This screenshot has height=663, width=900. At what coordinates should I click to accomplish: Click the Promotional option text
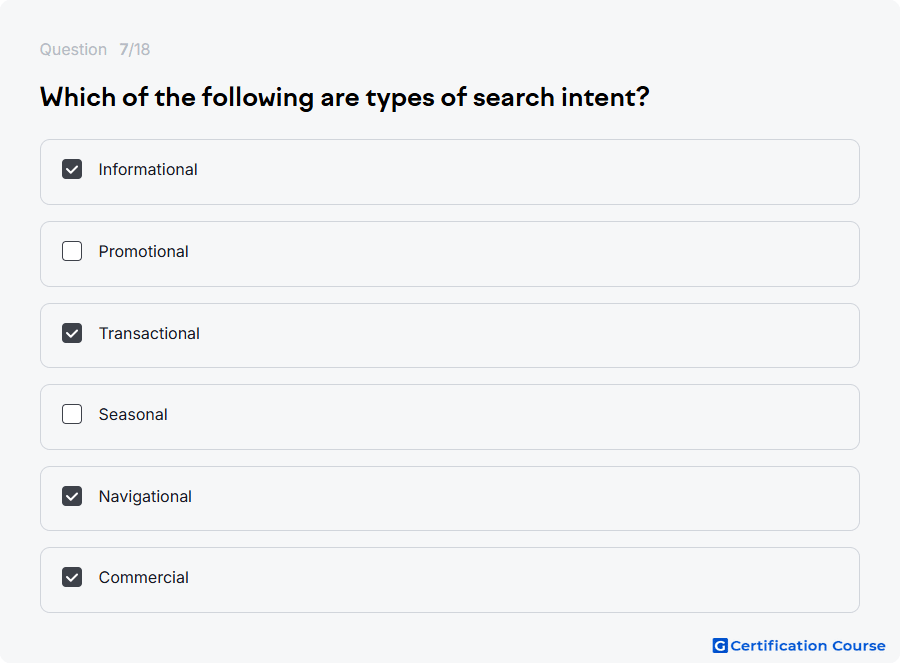pos(143,251)
